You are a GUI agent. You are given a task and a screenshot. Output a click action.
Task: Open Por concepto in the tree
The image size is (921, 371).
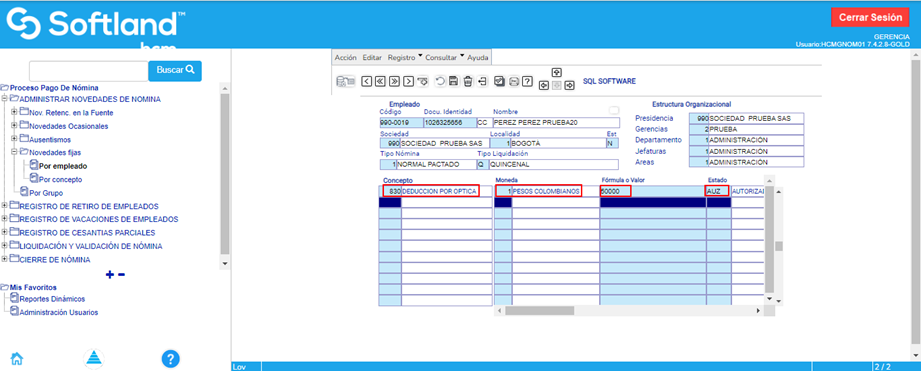60,179
